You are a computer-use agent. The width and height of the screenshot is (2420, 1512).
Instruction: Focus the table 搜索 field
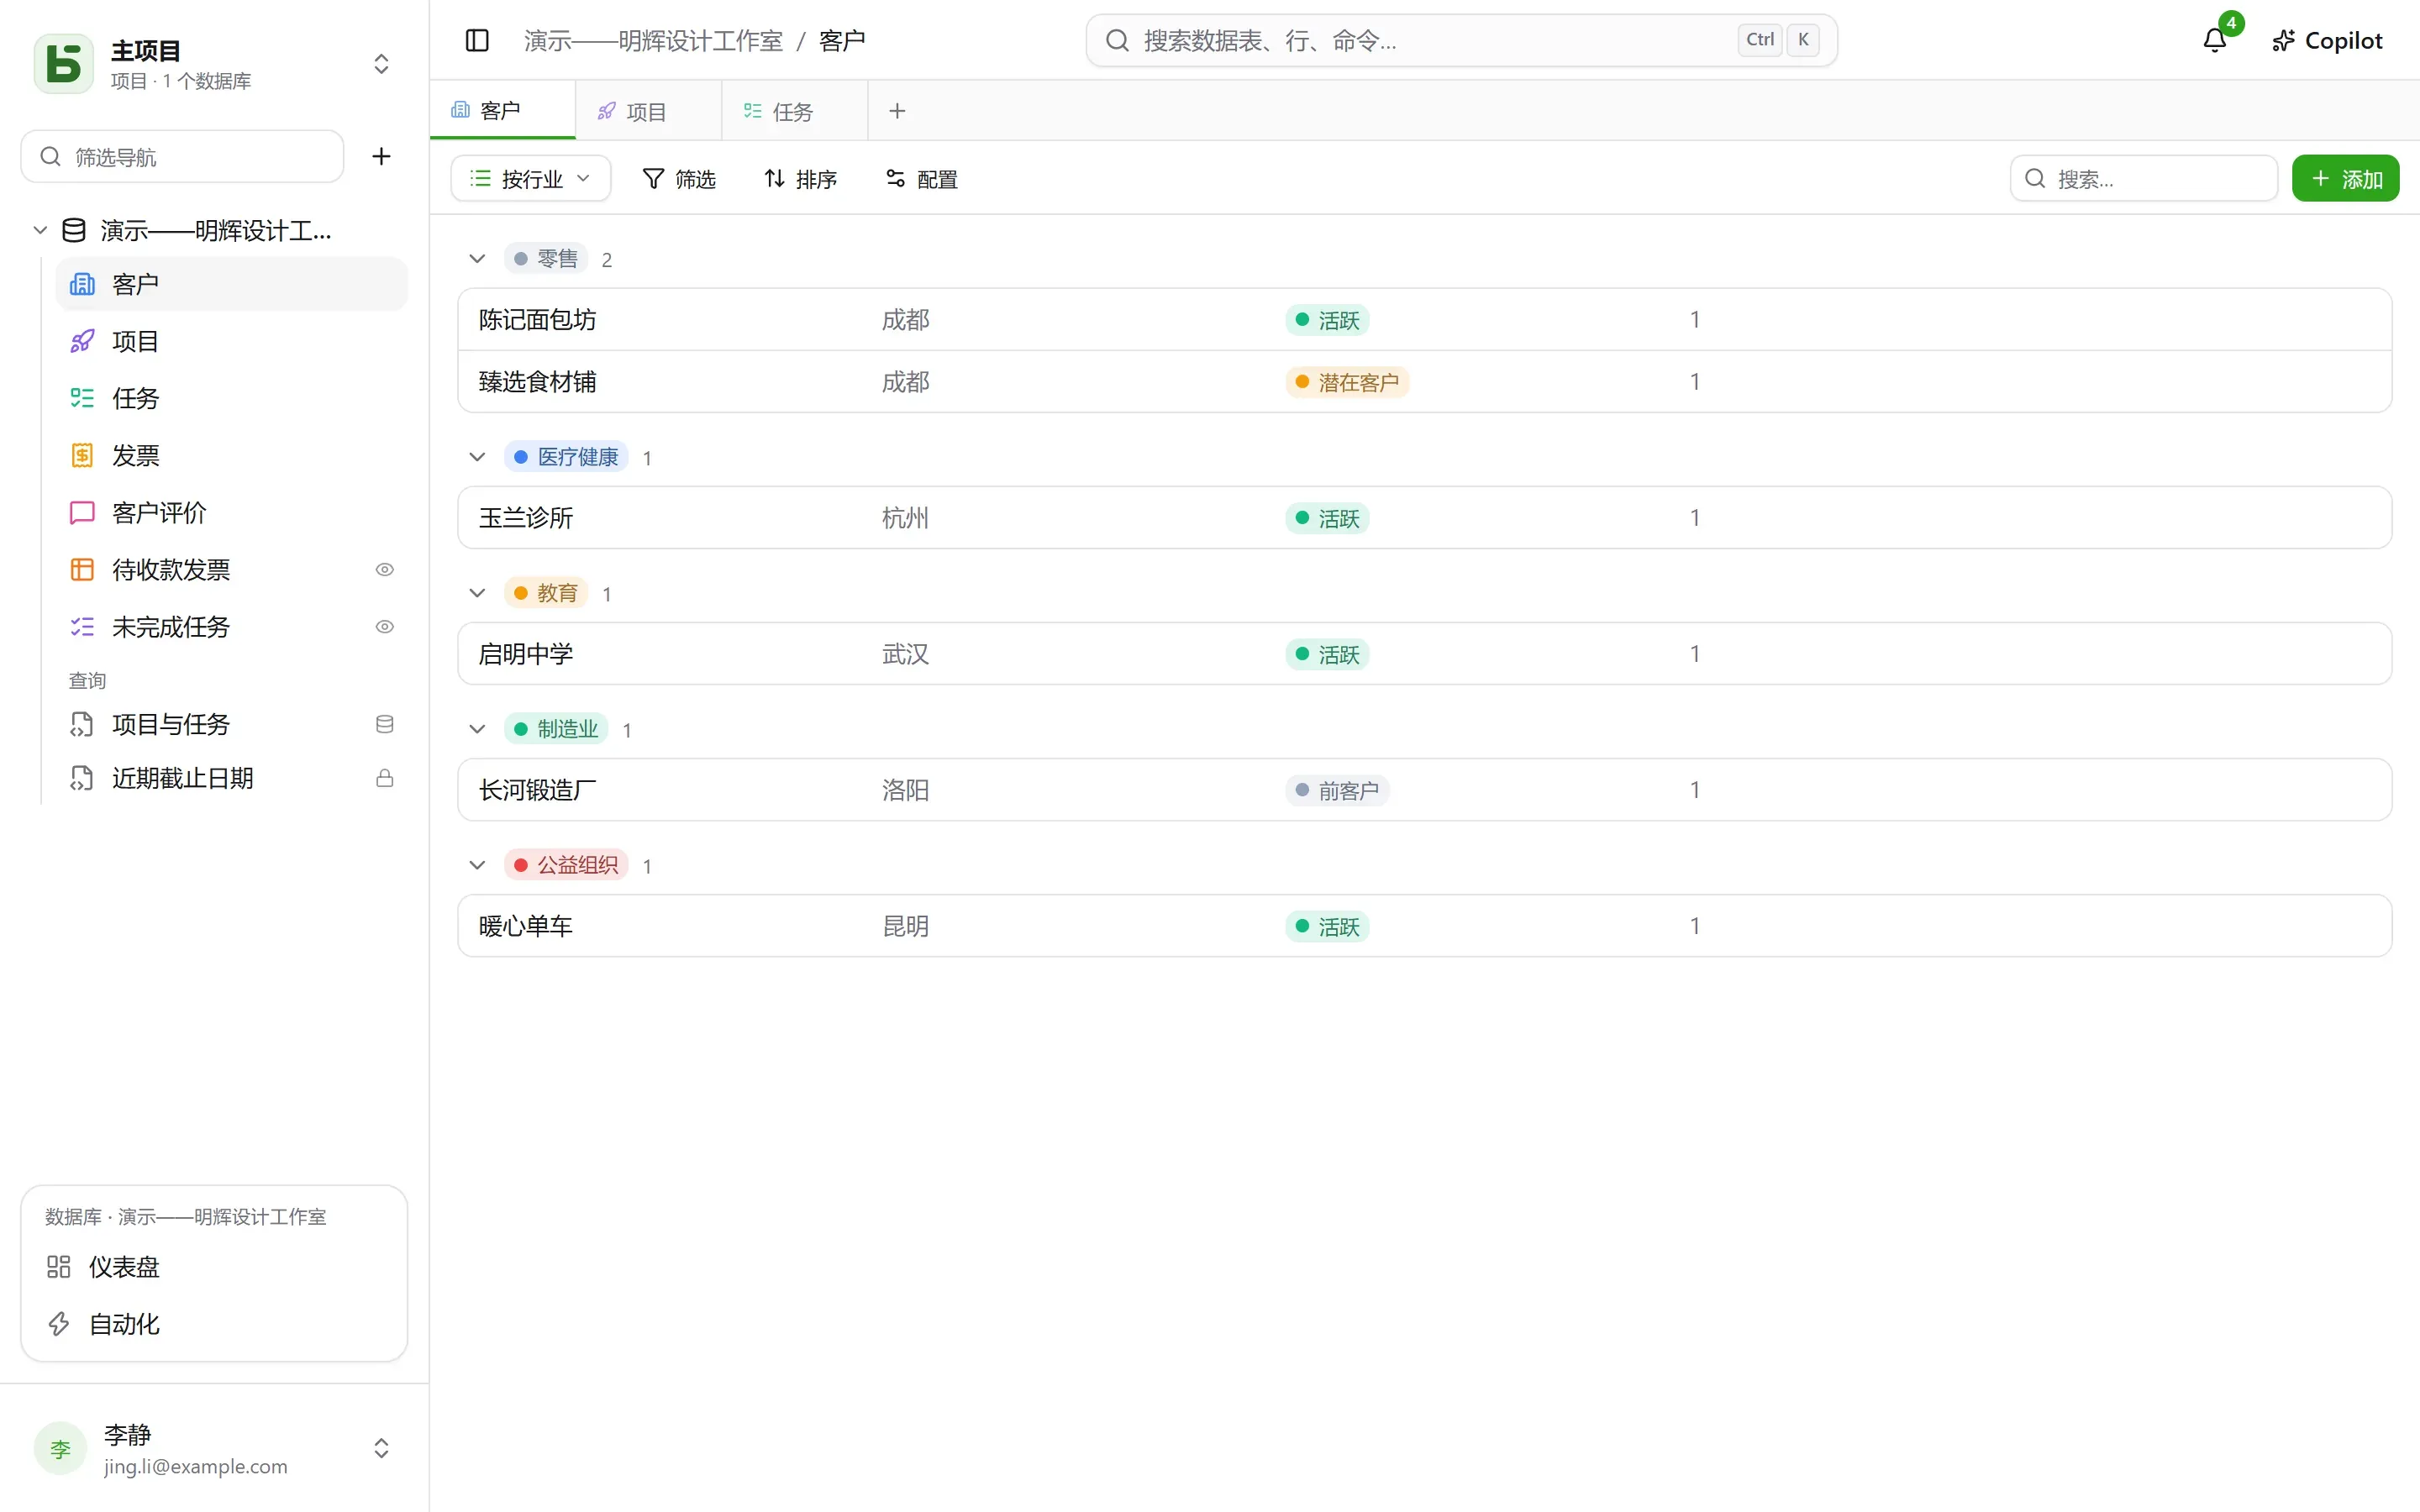point(2143,178)
